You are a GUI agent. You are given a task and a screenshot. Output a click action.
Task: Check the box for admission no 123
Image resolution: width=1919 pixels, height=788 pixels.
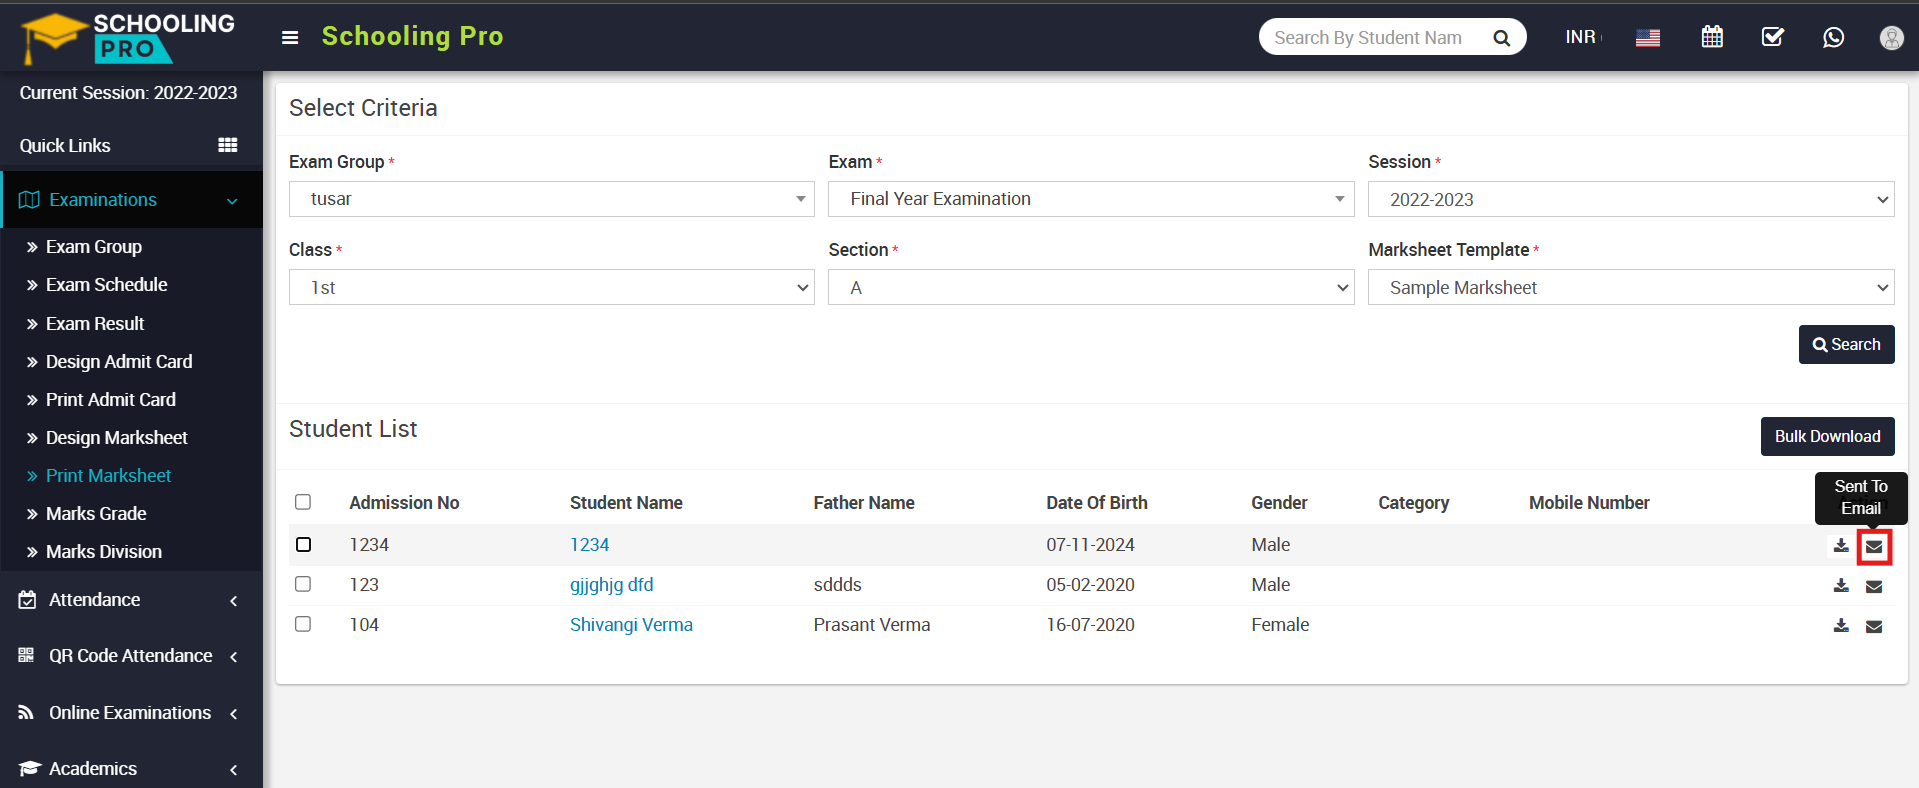point(303,584)
